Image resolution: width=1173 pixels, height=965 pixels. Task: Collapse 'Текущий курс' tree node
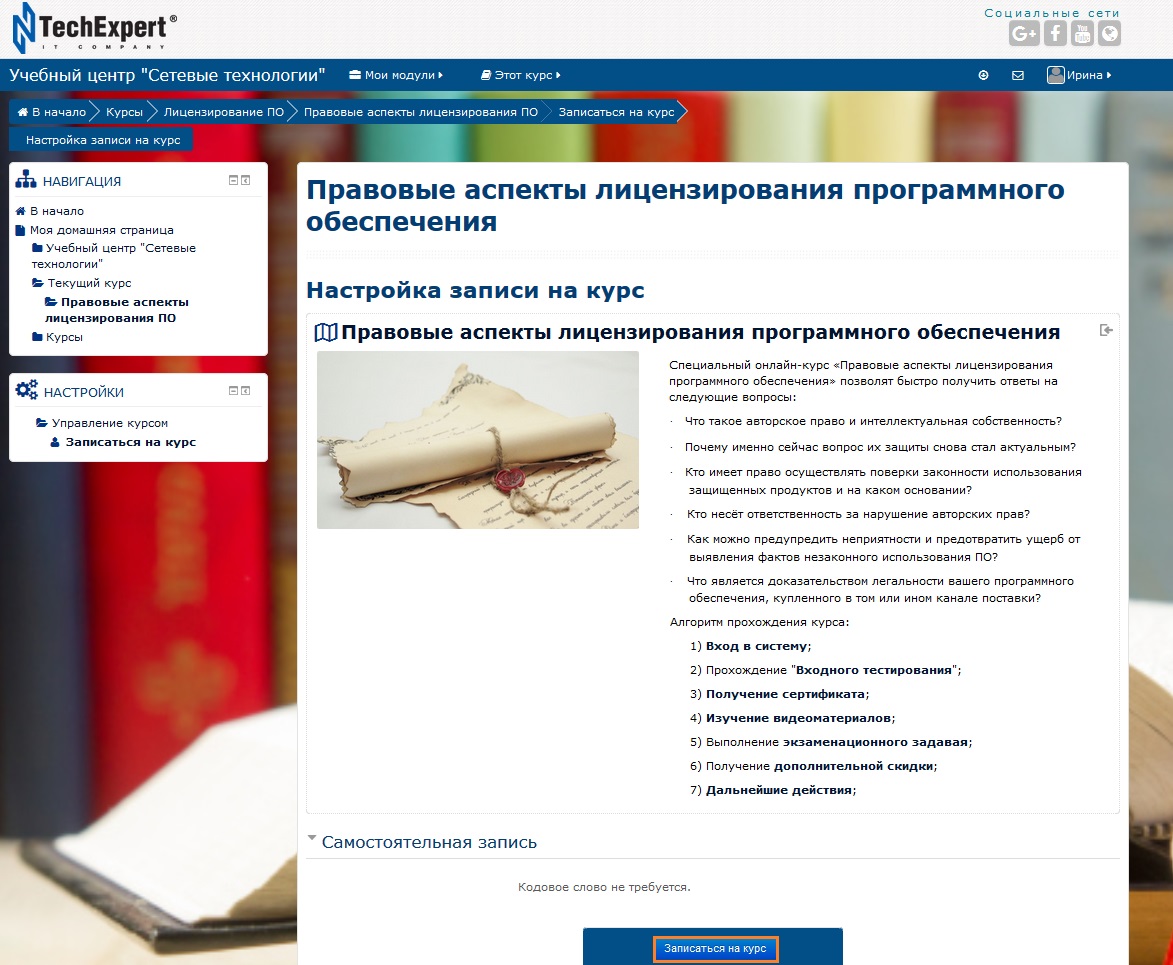37,283
